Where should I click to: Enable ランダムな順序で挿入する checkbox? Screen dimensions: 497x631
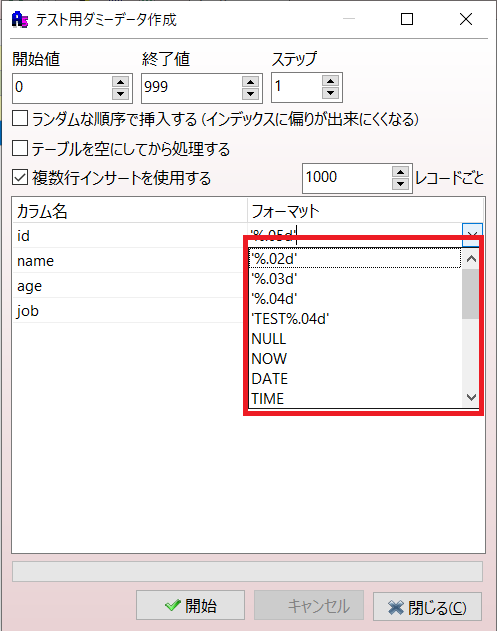(x=20, y=119)
